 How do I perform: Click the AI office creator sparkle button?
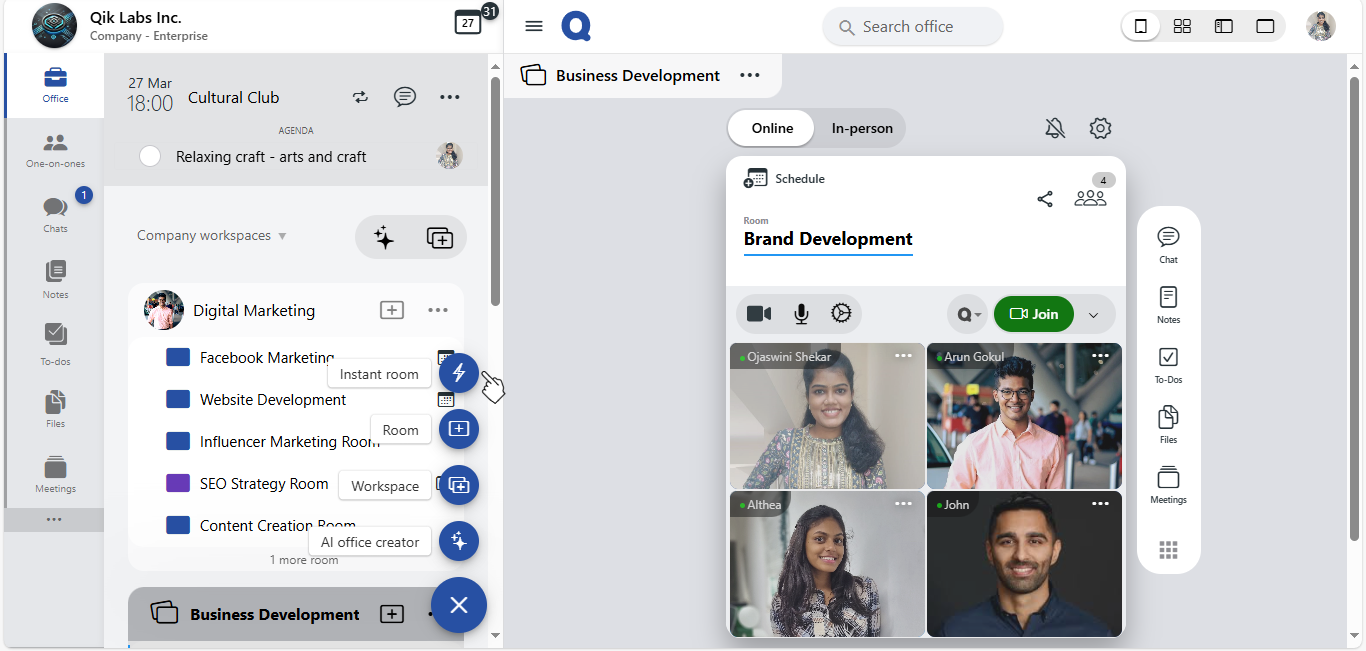point(458,541)
